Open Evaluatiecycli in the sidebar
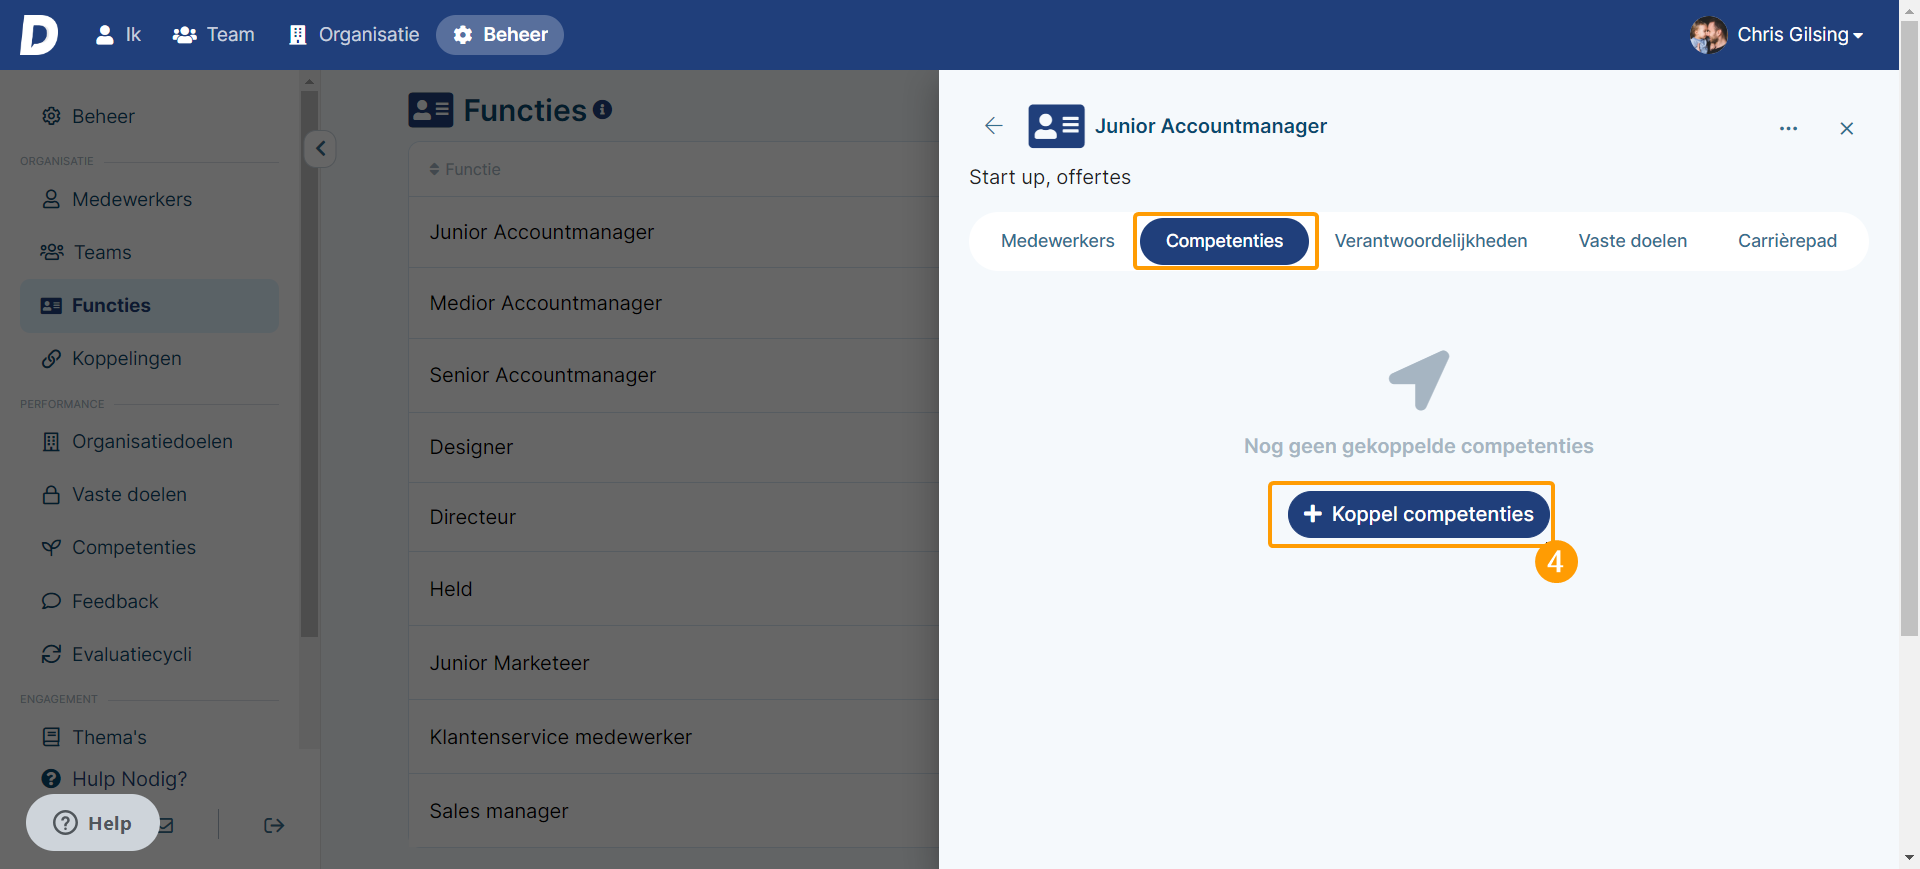Screen dimensions: 1920x869 [132, 654]
